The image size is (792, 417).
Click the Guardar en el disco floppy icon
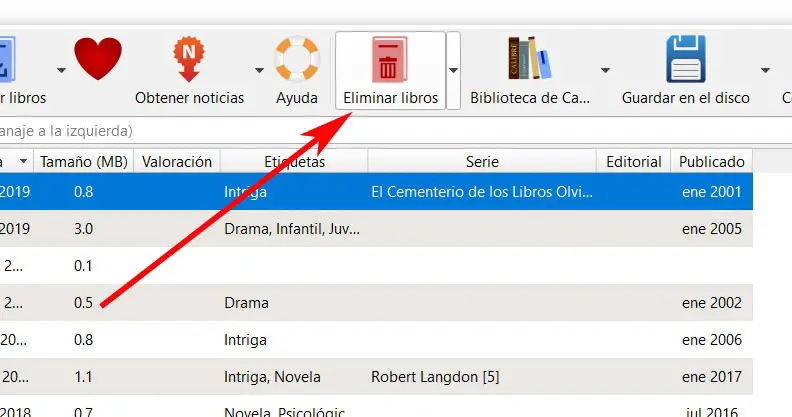(x=686, y=59)
